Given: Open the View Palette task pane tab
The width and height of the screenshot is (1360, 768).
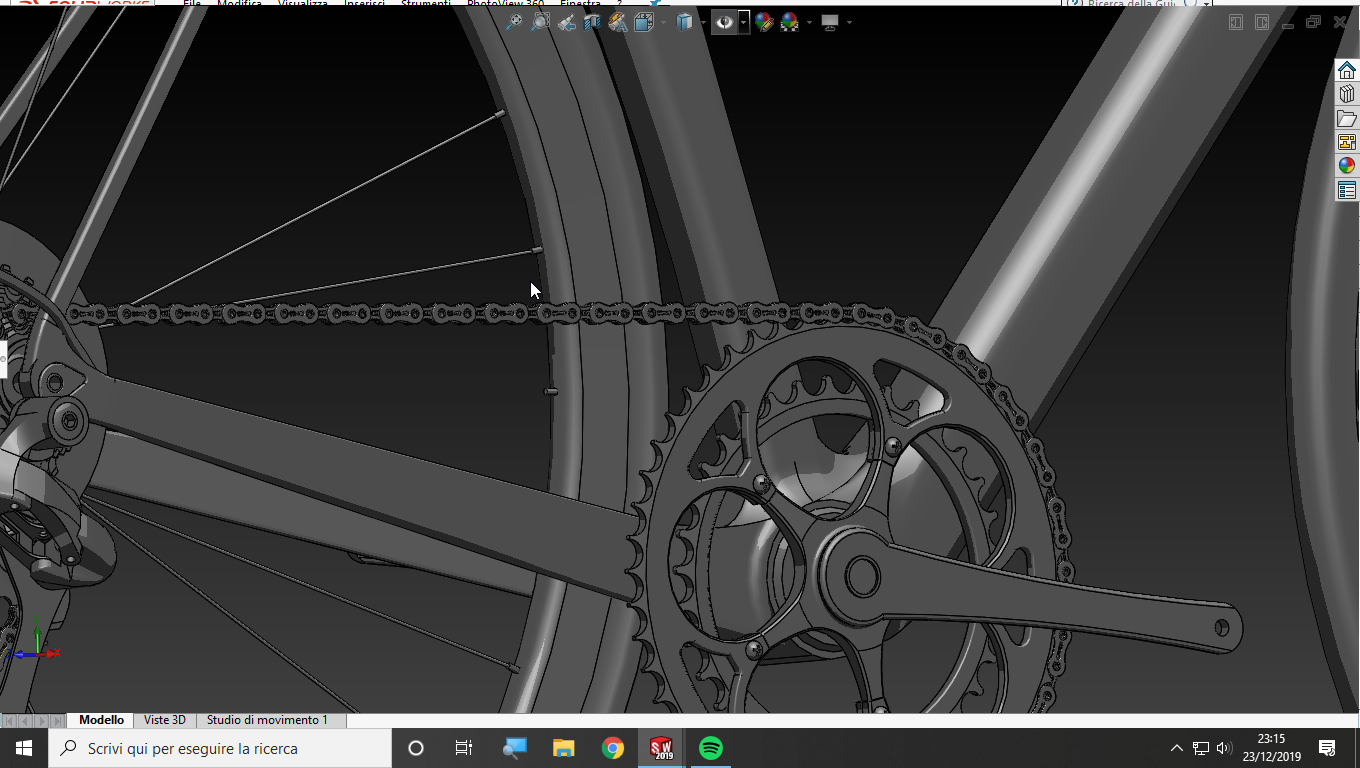Looking at the screenshot, I should pyautogui.click(x=1347, y=142).
